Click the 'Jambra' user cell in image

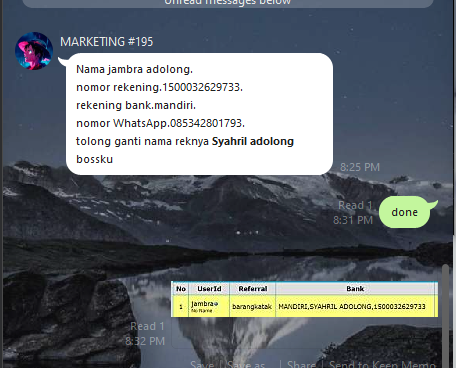[209, 306]
